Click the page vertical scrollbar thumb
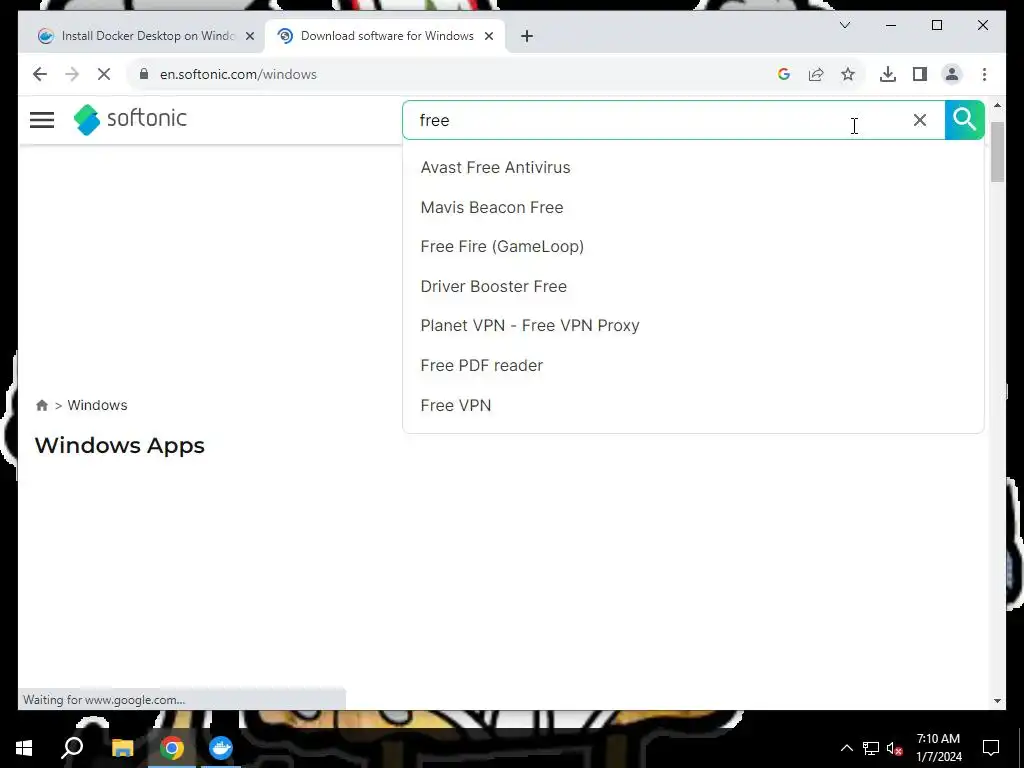Screen dimensions: 1024x768 click(997, 152)
